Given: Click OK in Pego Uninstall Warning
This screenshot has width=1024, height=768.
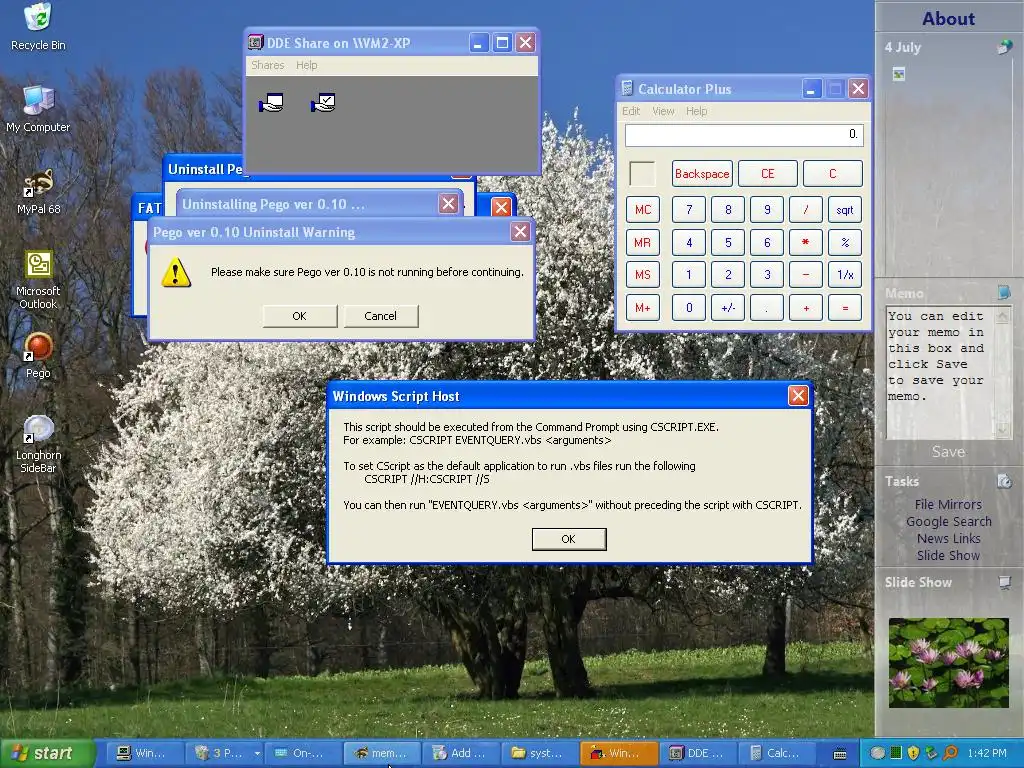Looking at the screenshot, I should pyautogui.click(x=300, y=316).
